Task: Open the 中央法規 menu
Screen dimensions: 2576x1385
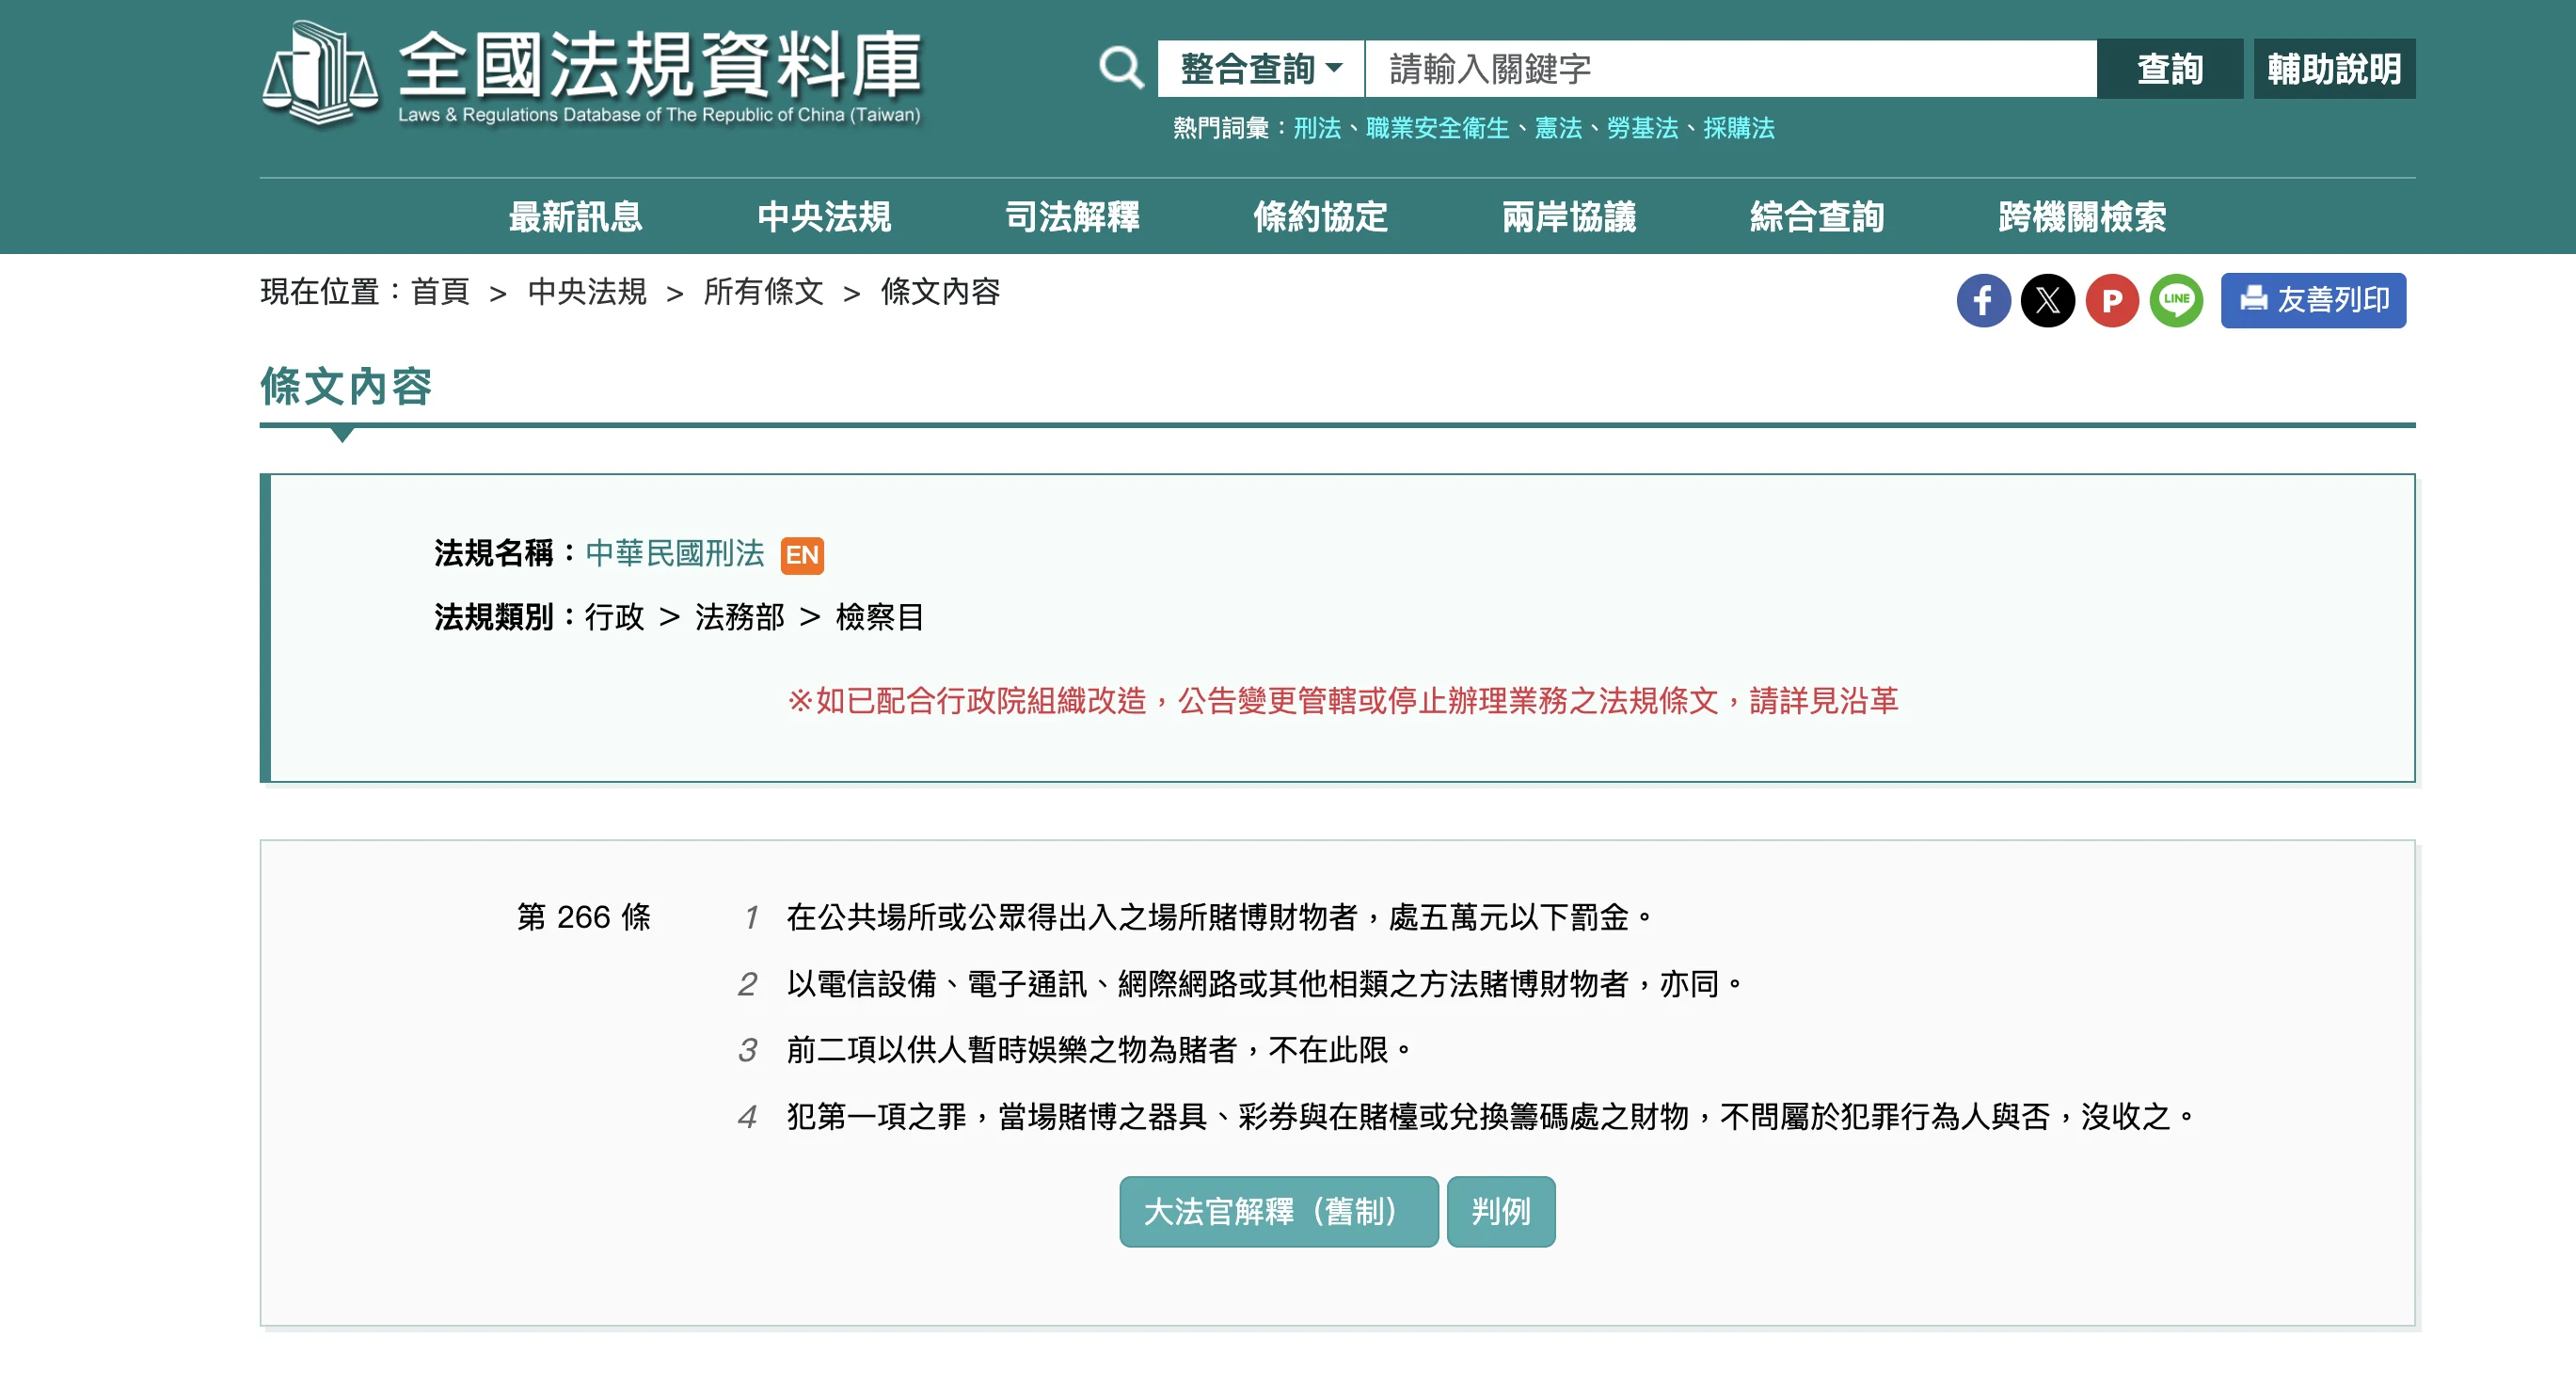Action: (x=824, y=217)
